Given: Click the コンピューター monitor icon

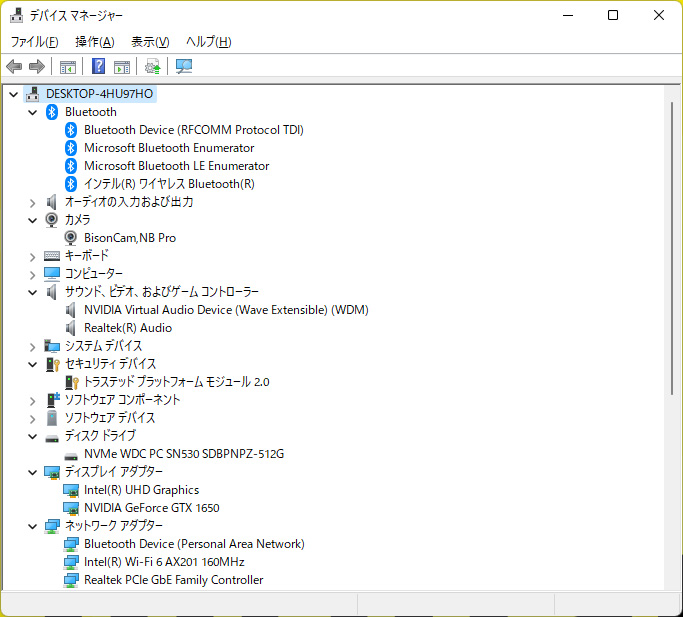Looking at the screenshot, I should coord(52,274).
